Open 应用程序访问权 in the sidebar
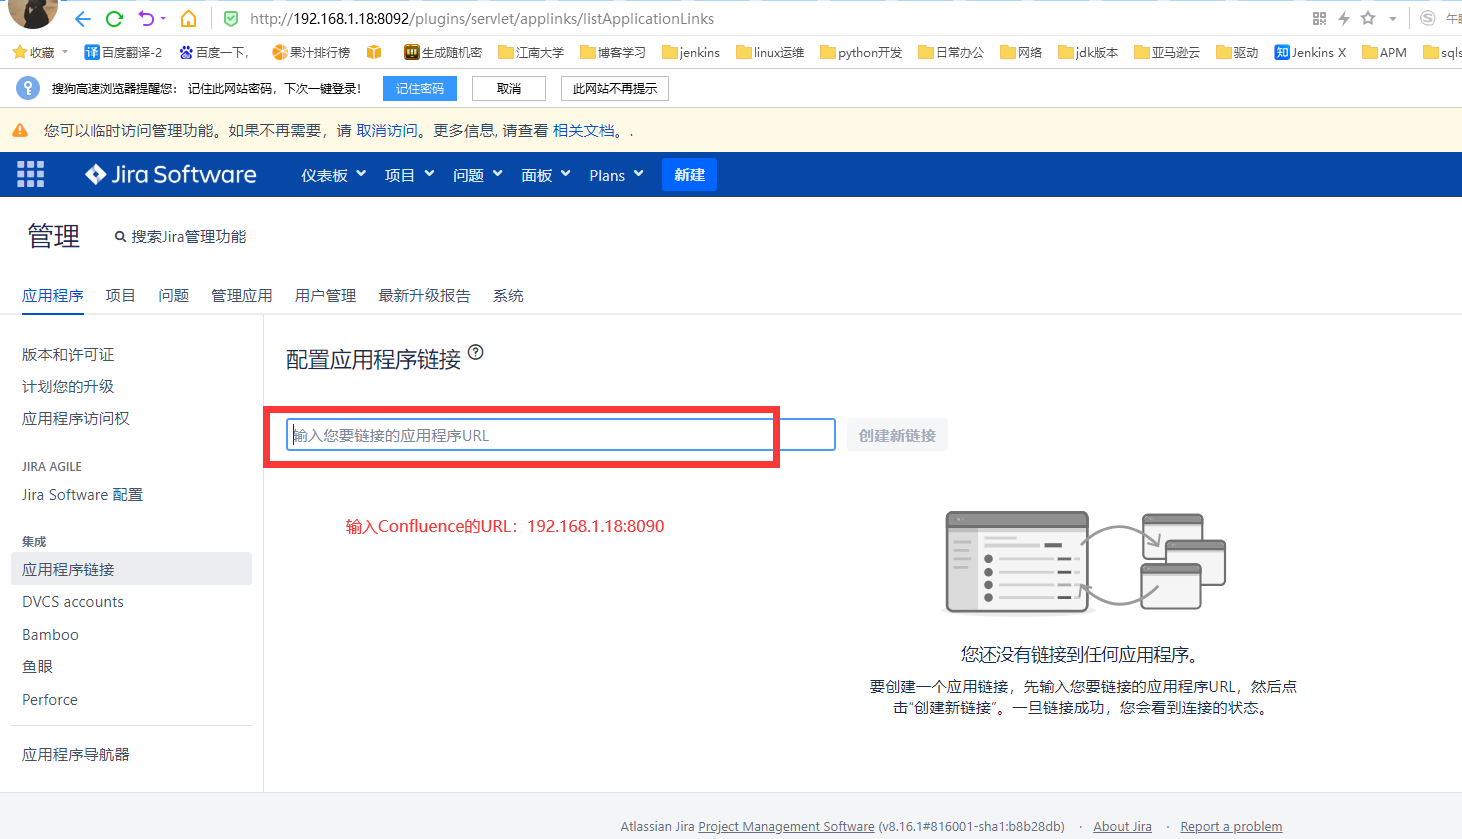 (x=76, y=418)
